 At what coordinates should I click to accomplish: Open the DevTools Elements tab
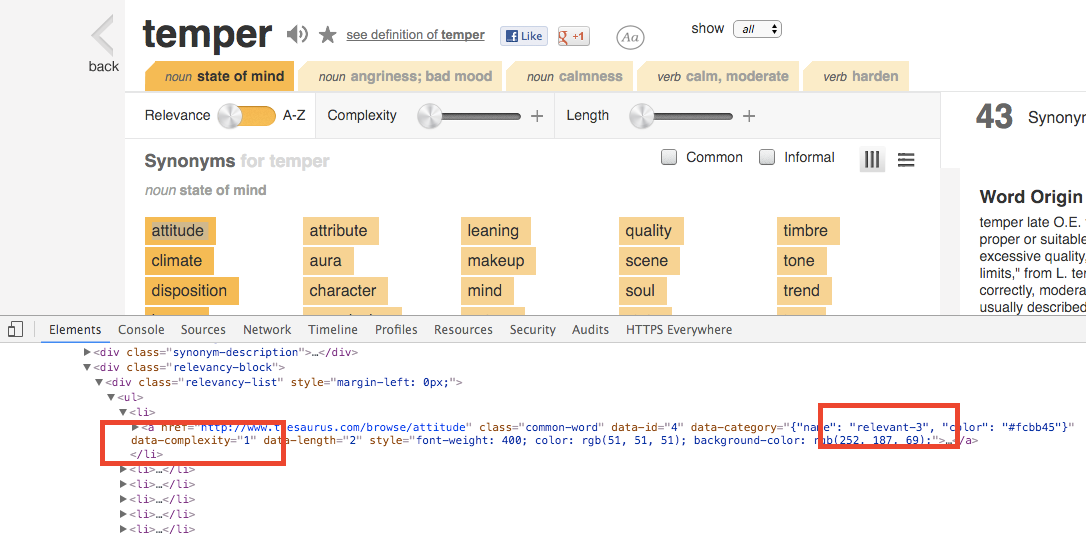(x=75, y=330)
